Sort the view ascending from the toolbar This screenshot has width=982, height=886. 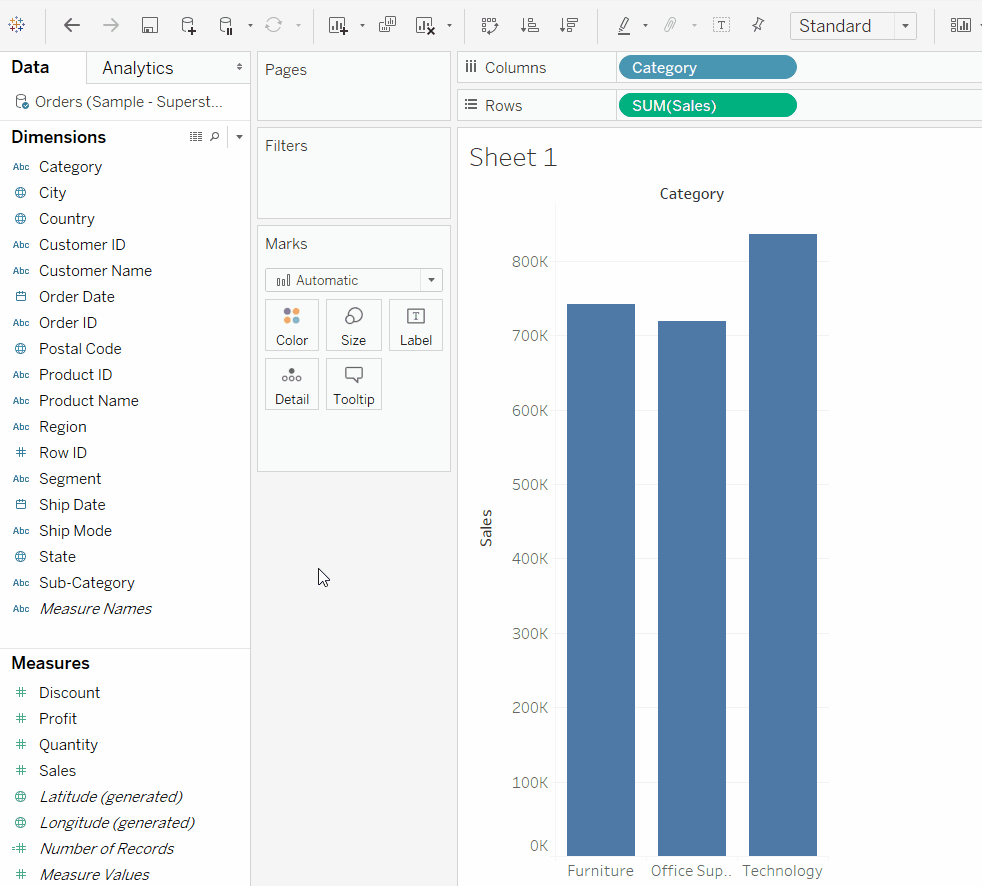pos(530,25)
